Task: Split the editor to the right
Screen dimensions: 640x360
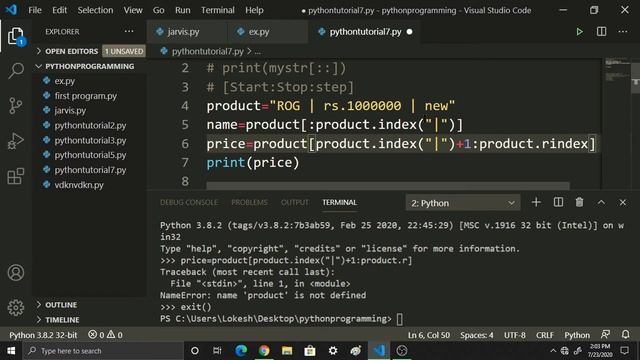Action: point(601,32)
